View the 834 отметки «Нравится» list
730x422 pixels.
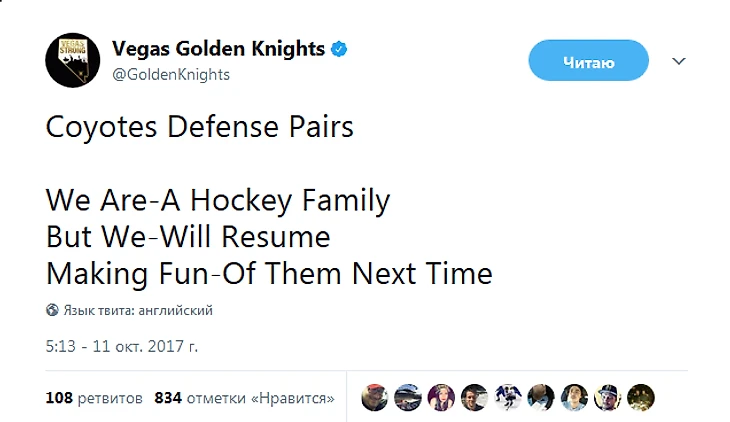coord(244,397)
